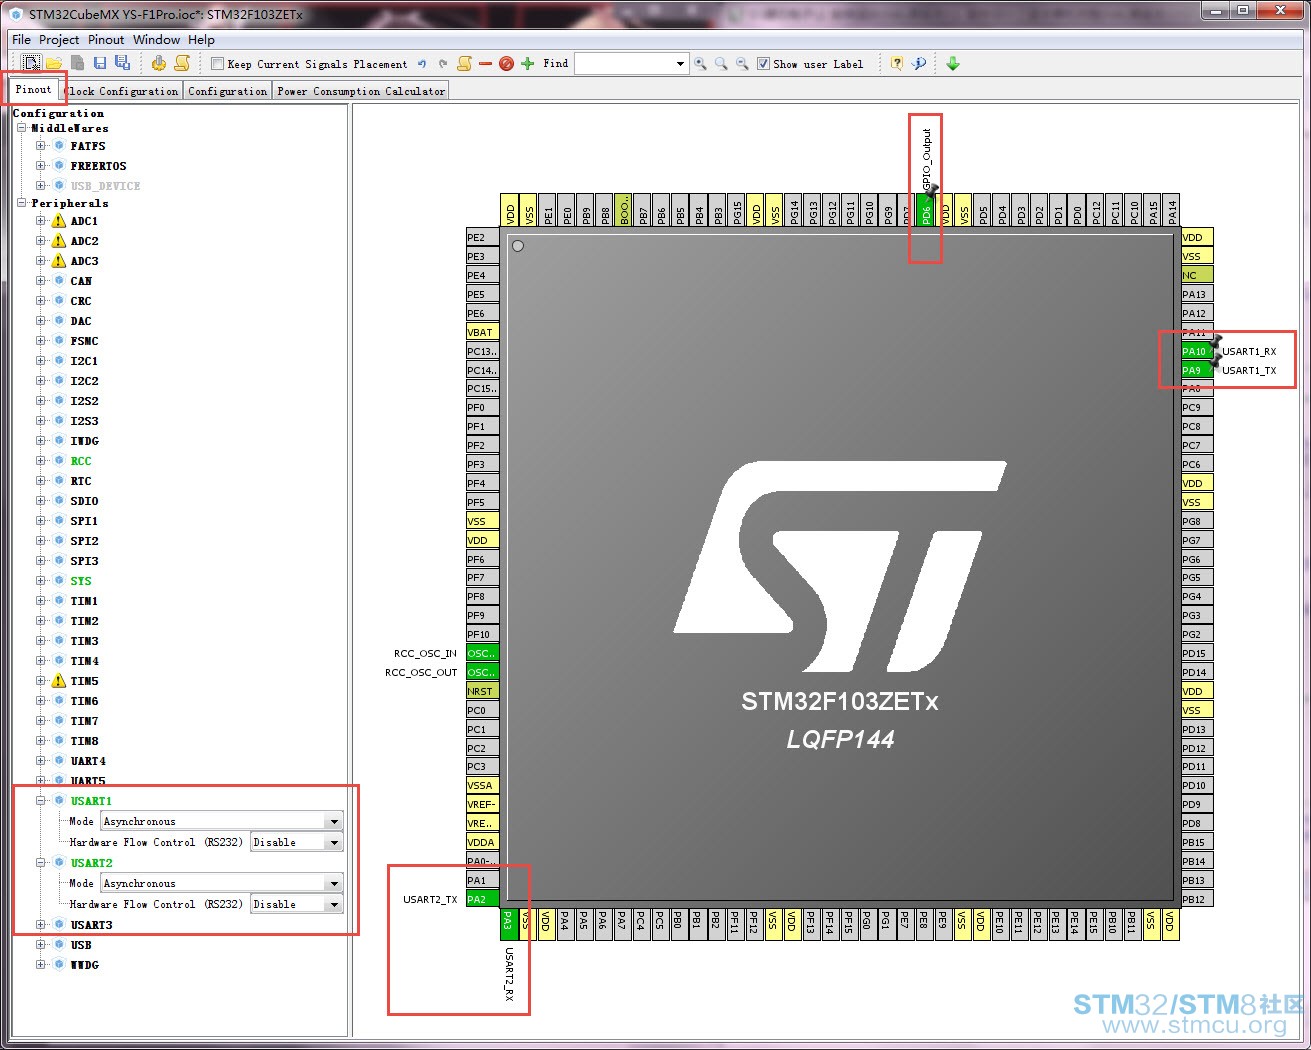Click the OSC pin labeled RCC_OSC_OUT
The height and width of the screenshot is (1050, 1311).
[x=483, y=672]
